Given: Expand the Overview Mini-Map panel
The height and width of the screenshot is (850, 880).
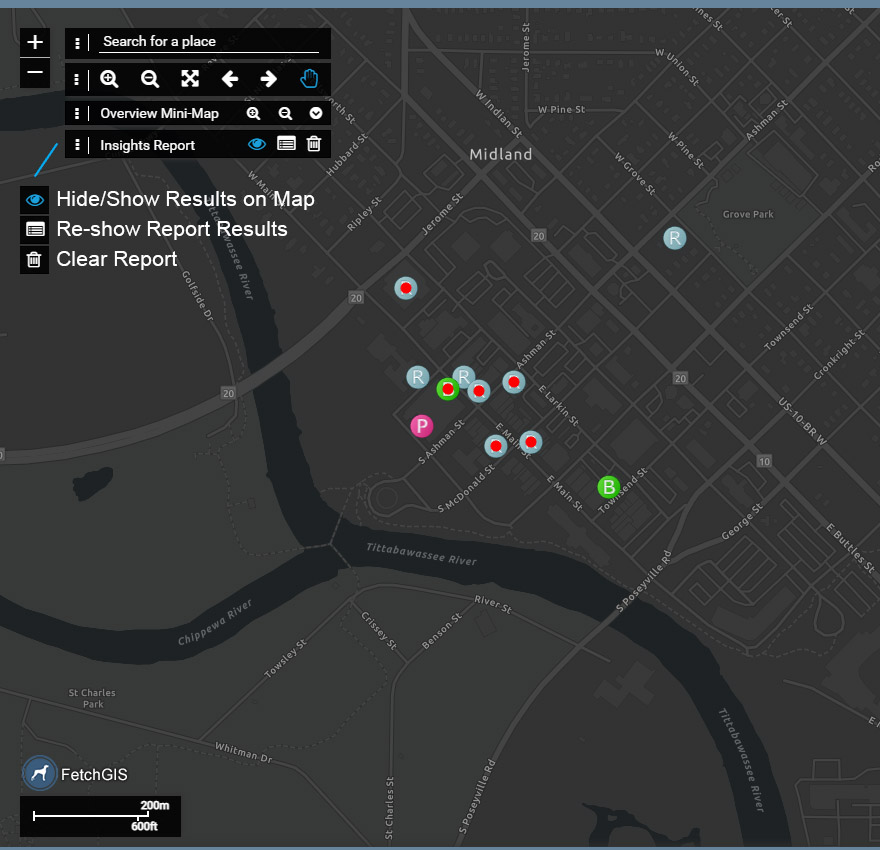Looking at the screenshot, I should pyautogui.click(x=316, y=114).
